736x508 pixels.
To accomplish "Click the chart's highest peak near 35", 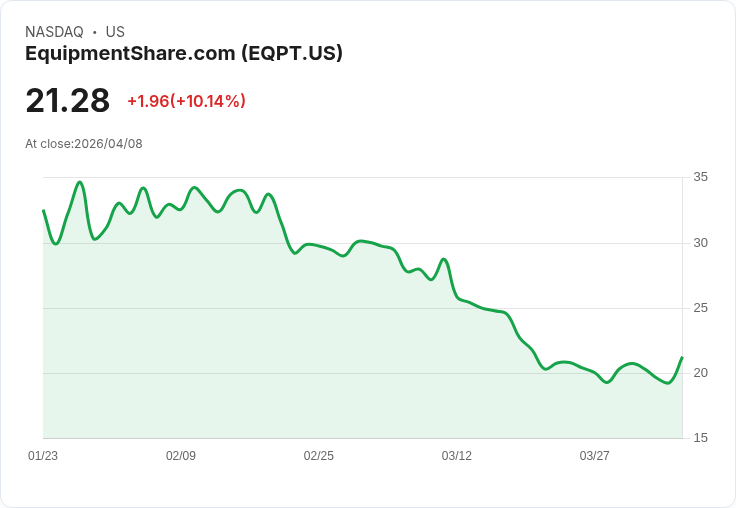I will (x=80, y=182).
